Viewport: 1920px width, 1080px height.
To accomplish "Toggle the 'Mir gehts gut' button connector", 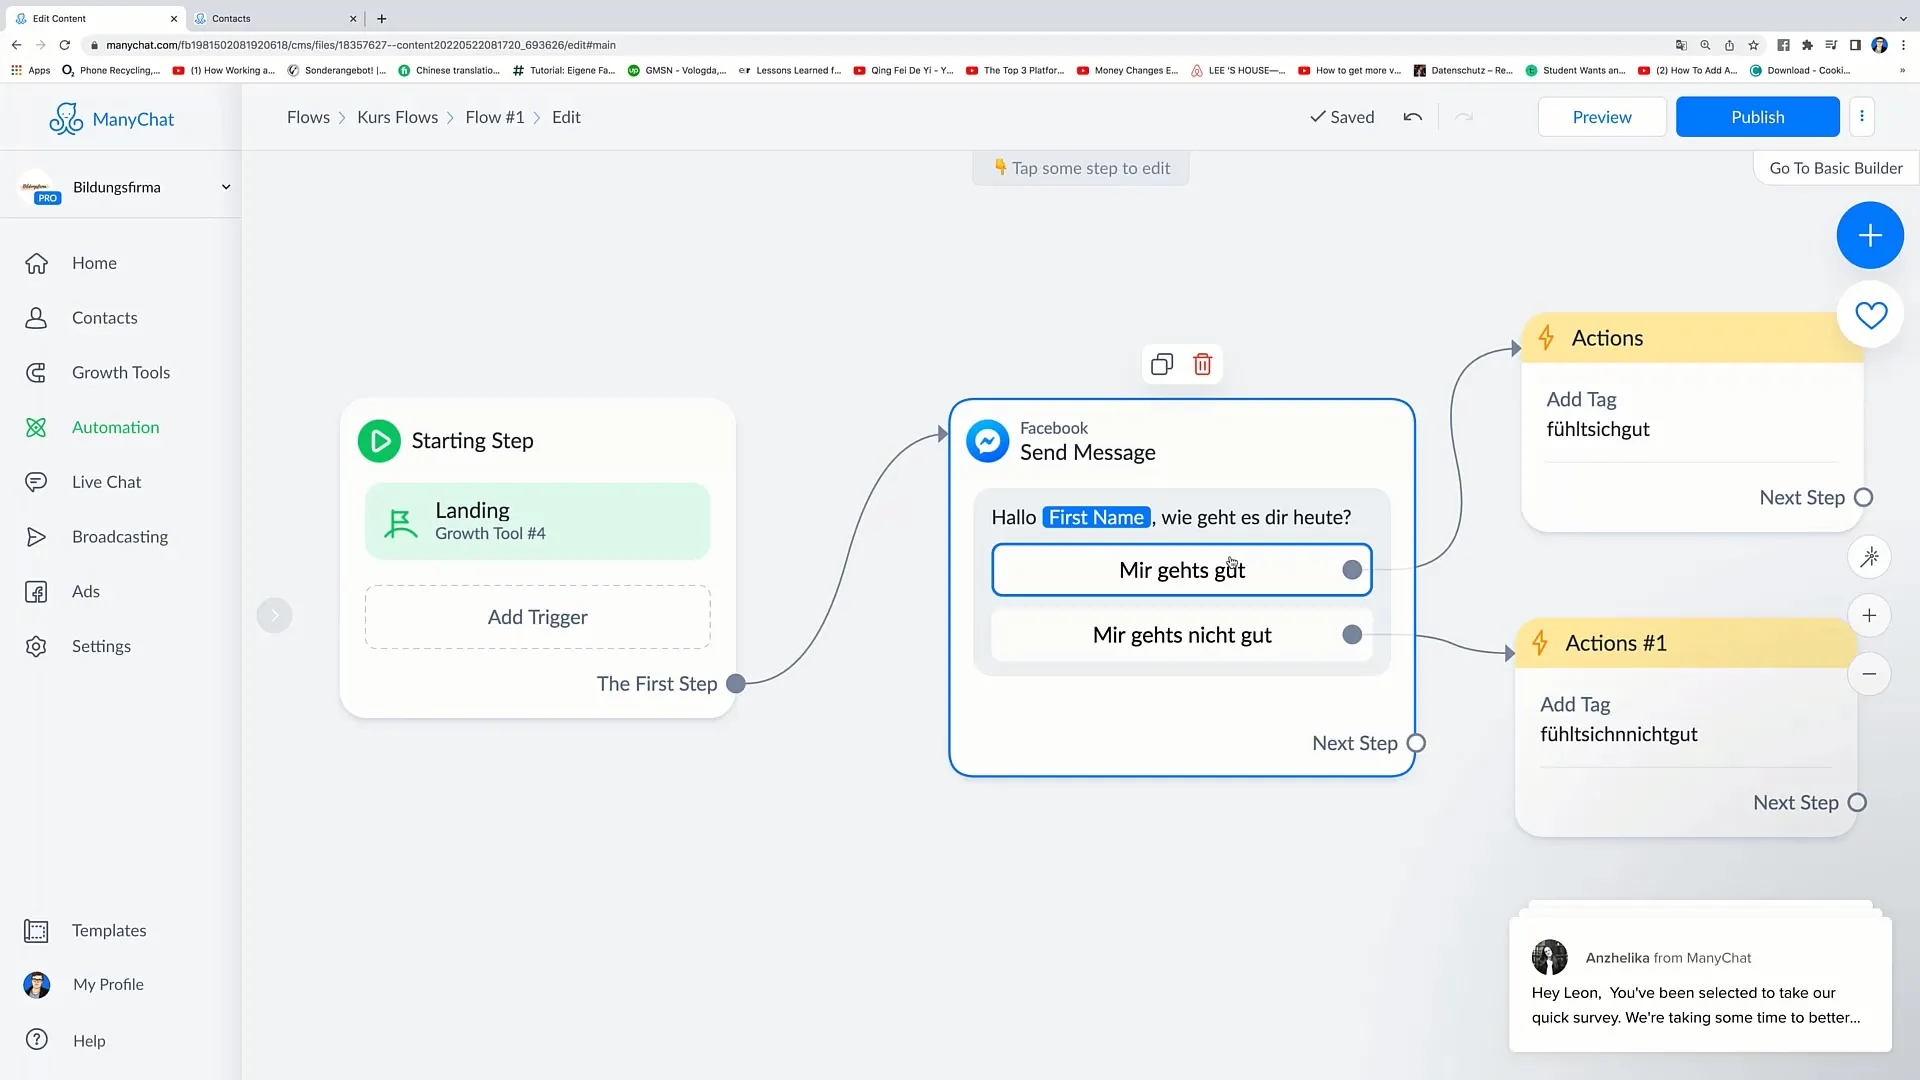I will click(x=1353, y=570).
